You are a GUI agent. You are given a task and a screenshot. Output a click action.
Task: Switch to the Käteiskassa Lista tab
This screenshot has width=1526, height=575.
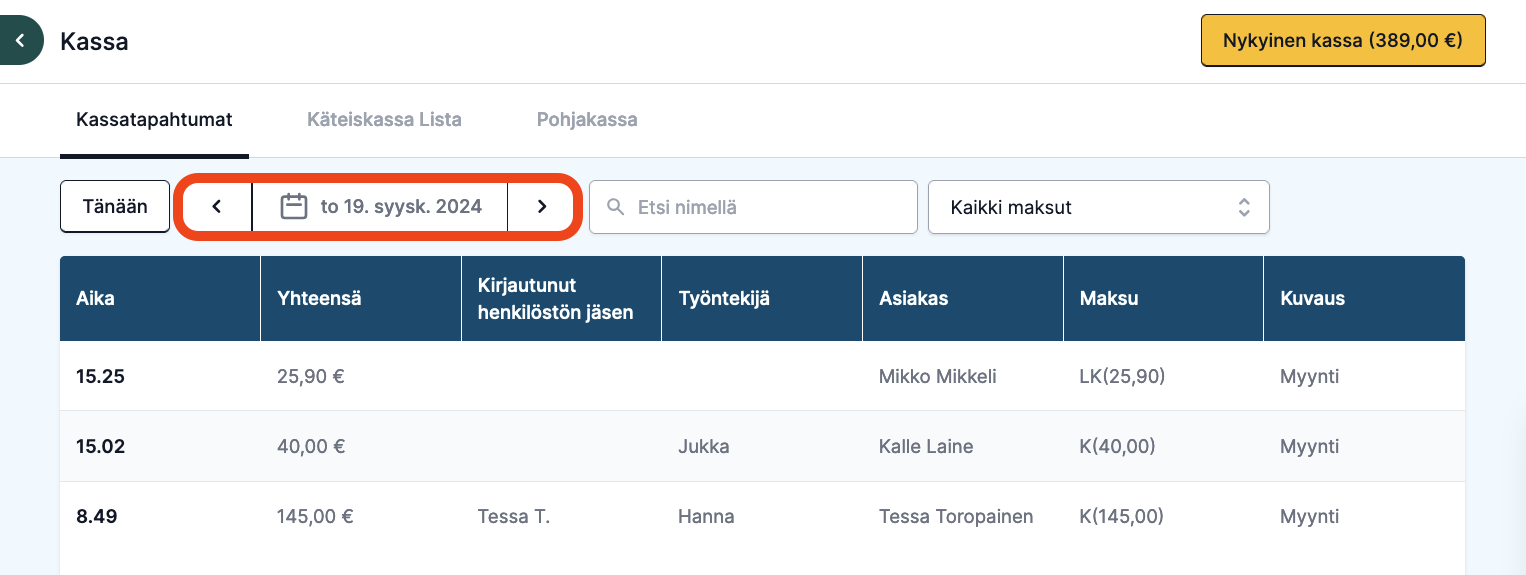384,120
